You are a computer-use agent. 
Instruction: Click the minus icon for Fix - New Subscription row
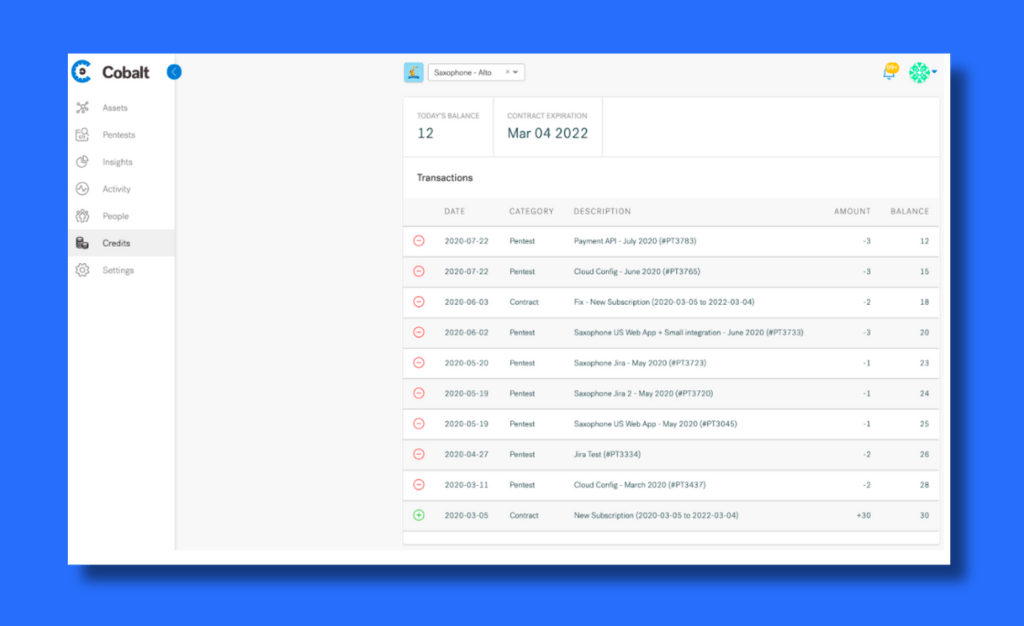pos(419,302)
